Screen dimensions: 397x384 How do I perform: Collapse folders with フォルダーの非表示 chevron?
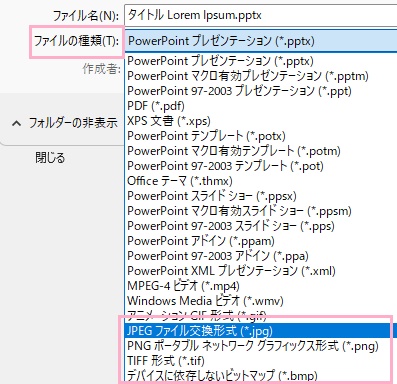point(16,124)
